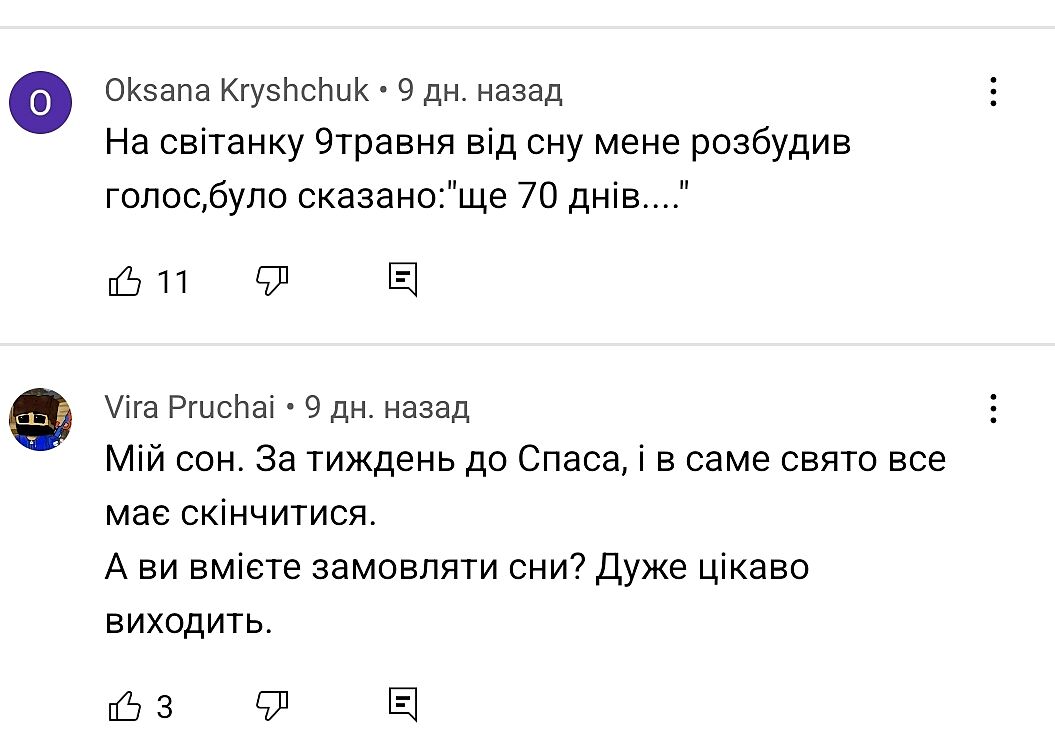
Task: Visit Vira Pruchai's channel name link
Action: coord(190,408)
